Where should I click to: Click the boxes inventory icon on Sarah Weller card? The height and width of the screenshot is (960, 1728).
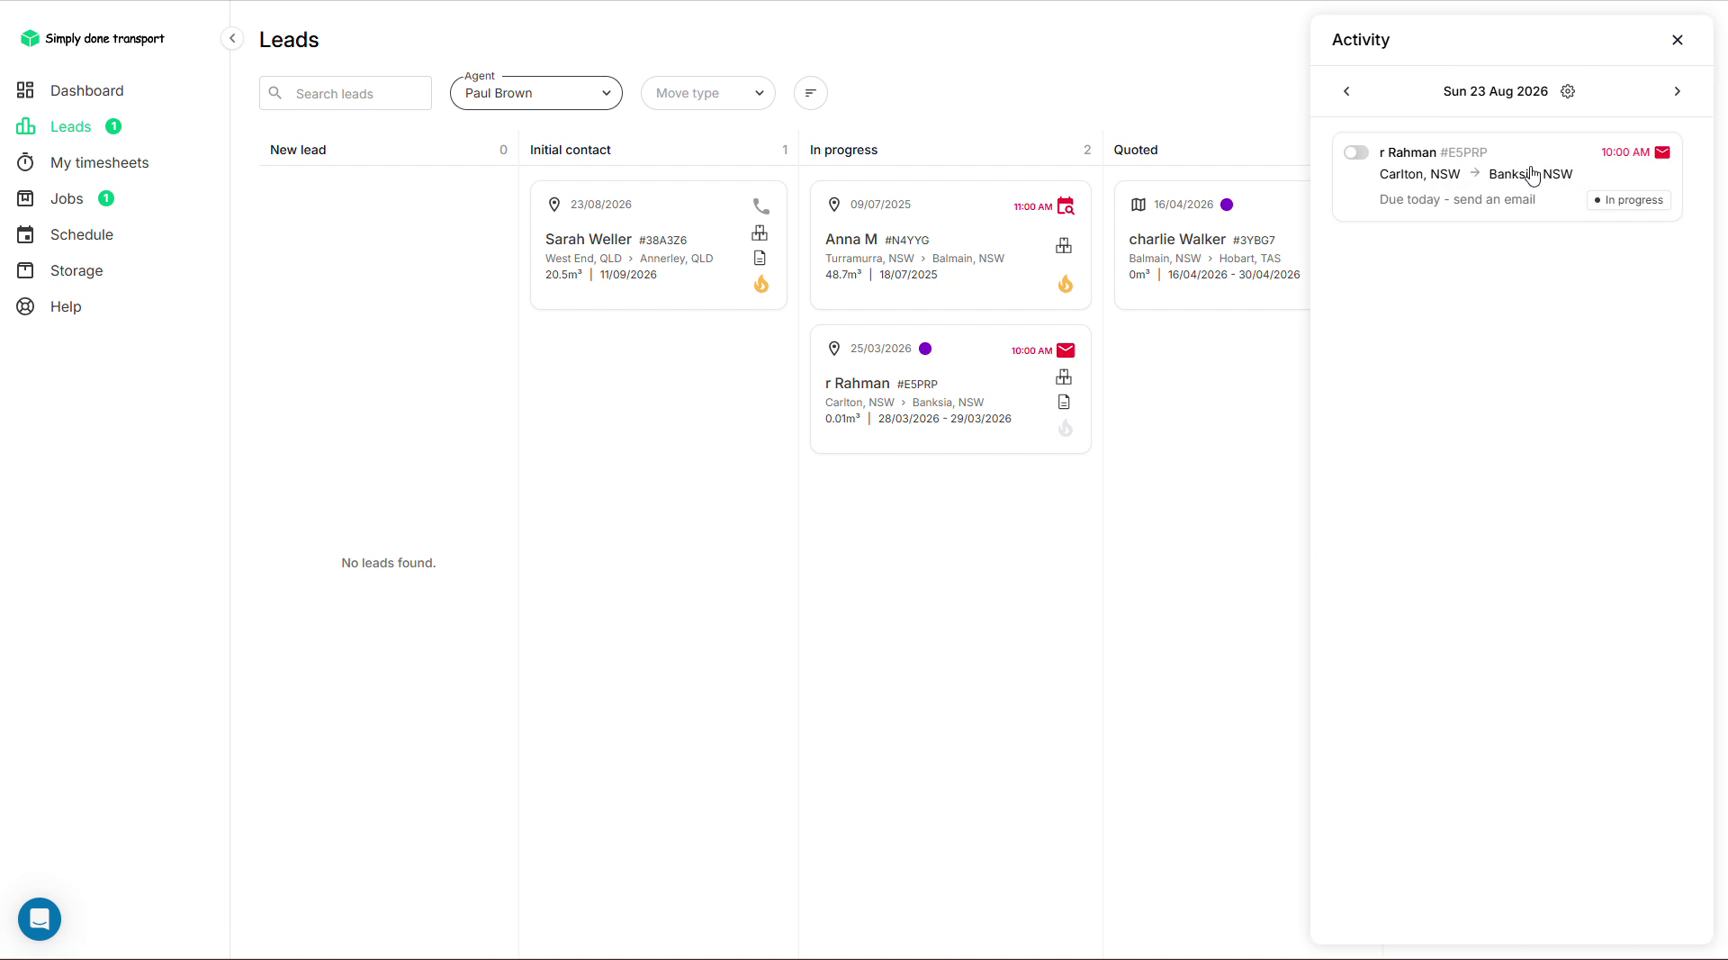click(760, 233)
